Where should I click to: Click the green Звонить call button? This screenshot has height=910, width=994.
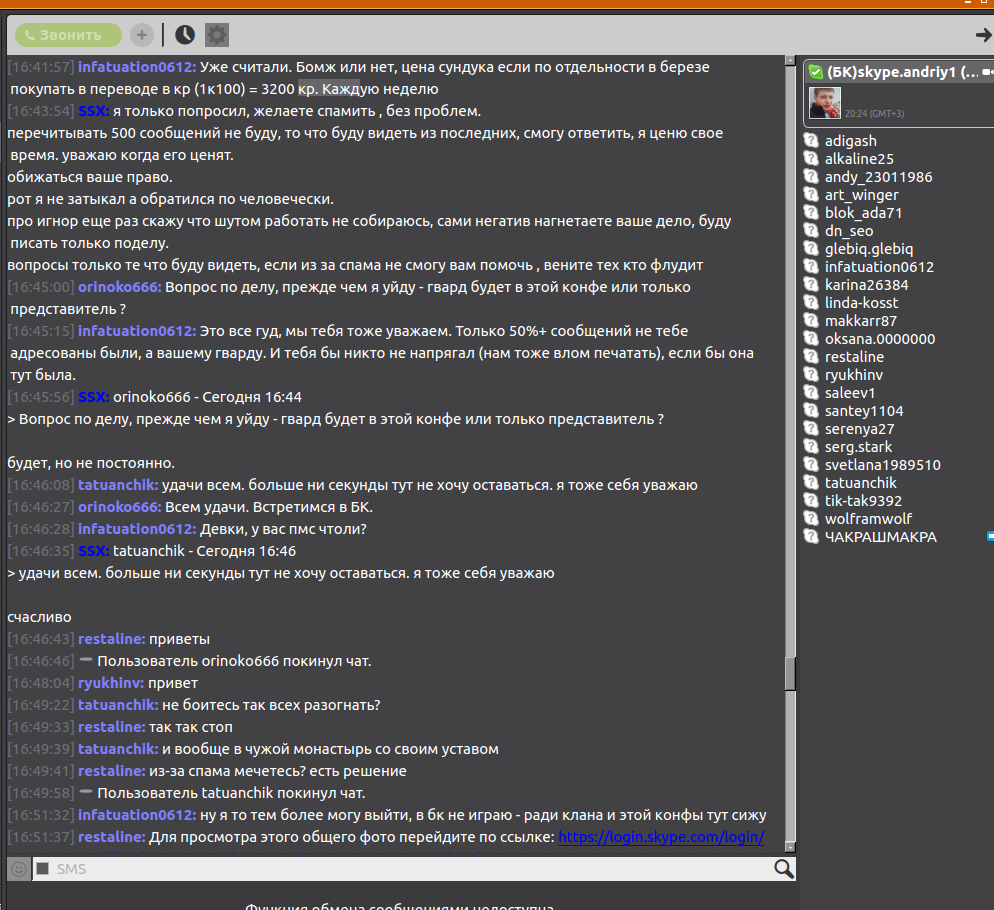pos(68,35)
